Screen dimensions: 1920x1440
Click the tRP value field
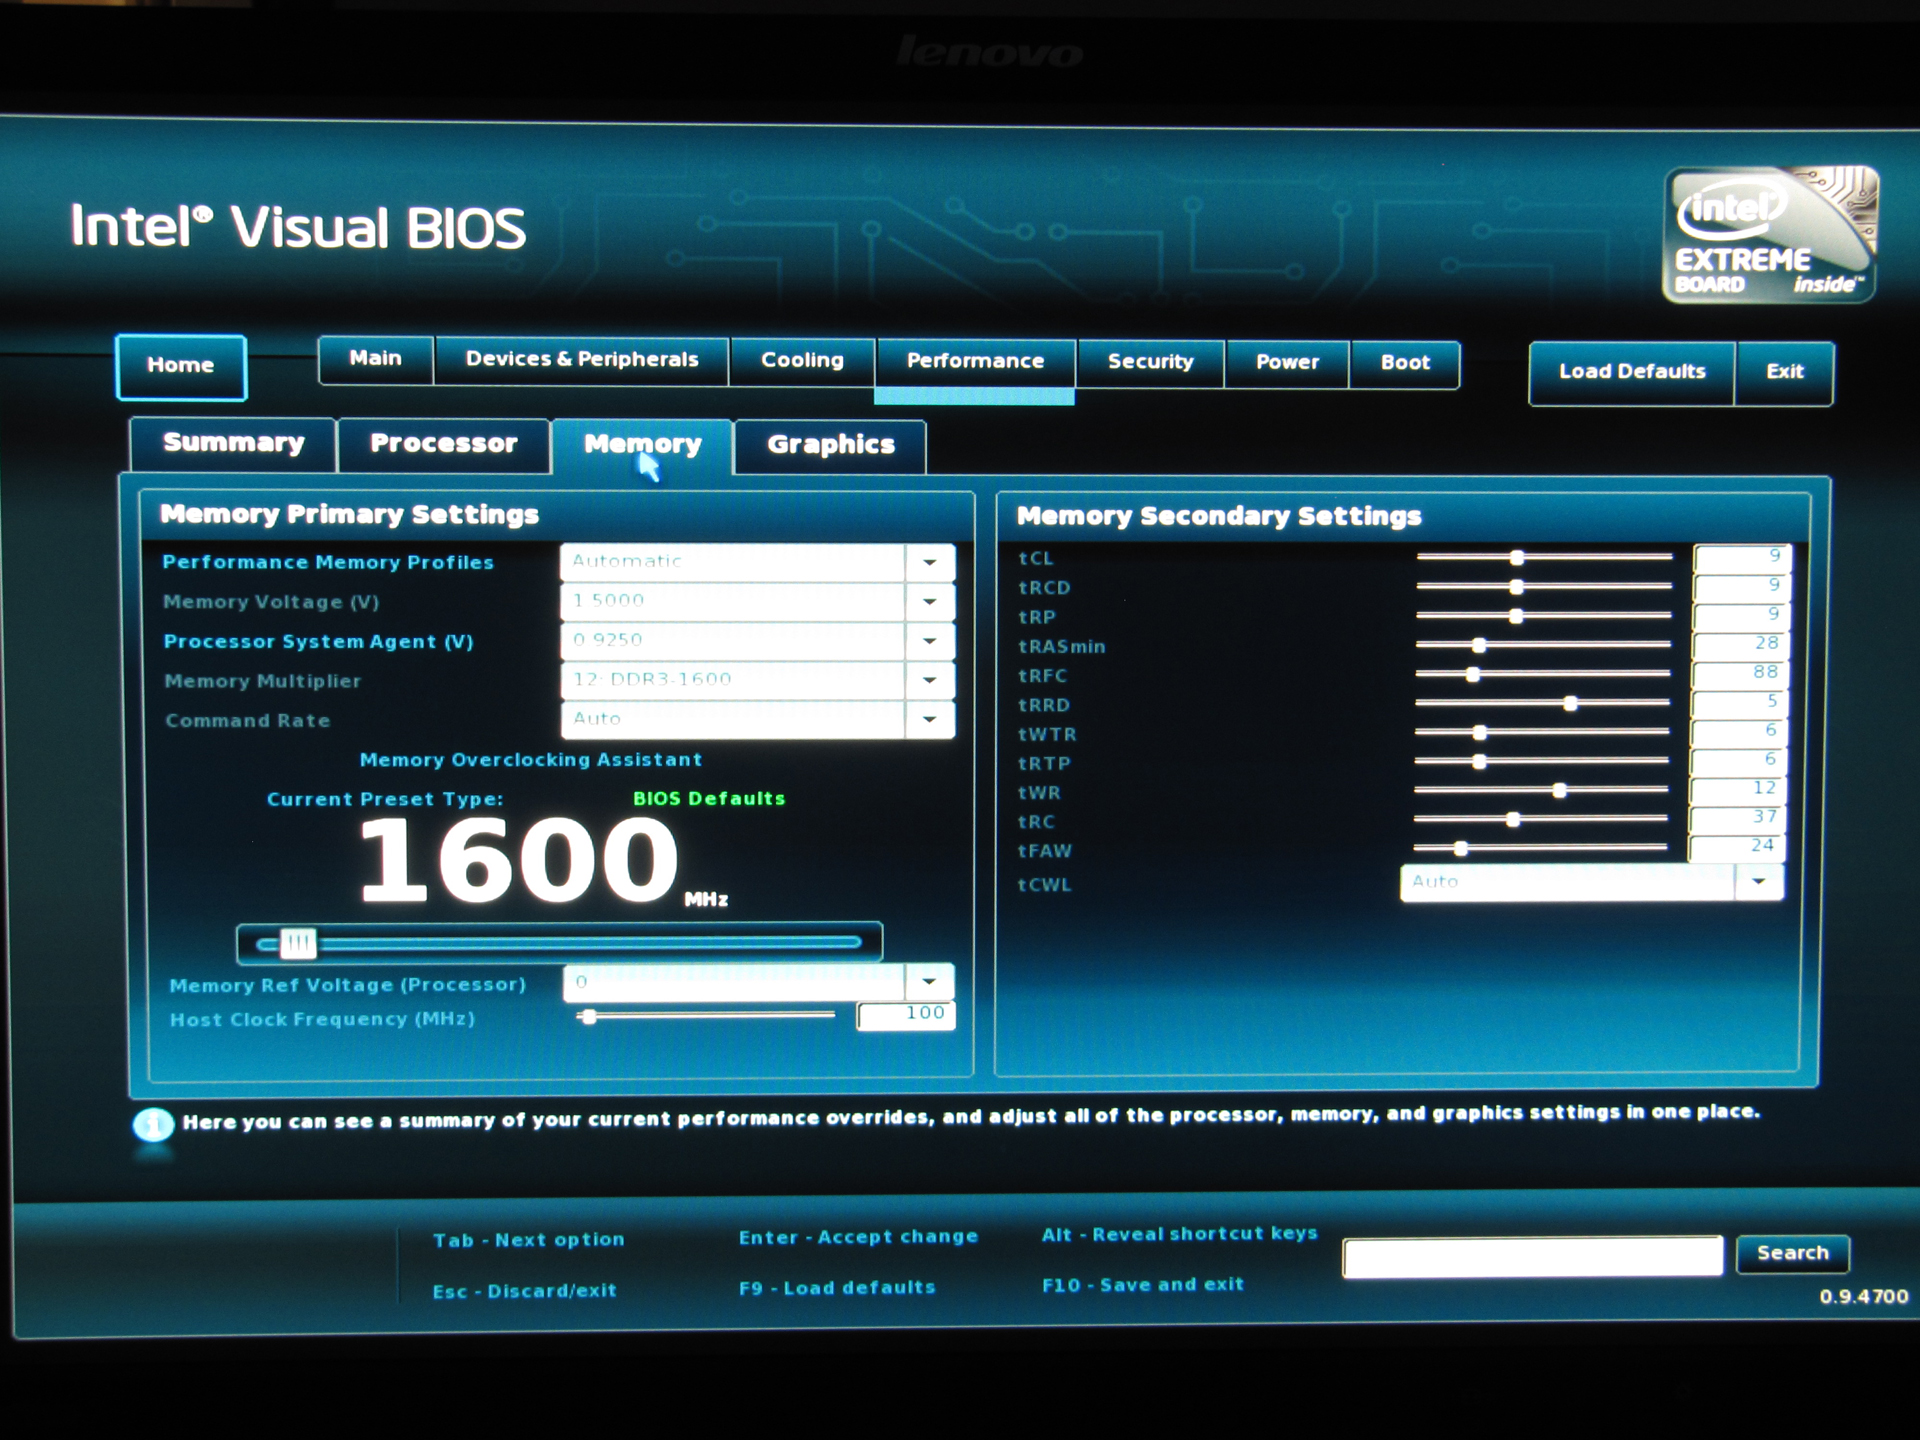coord(1741,615)
